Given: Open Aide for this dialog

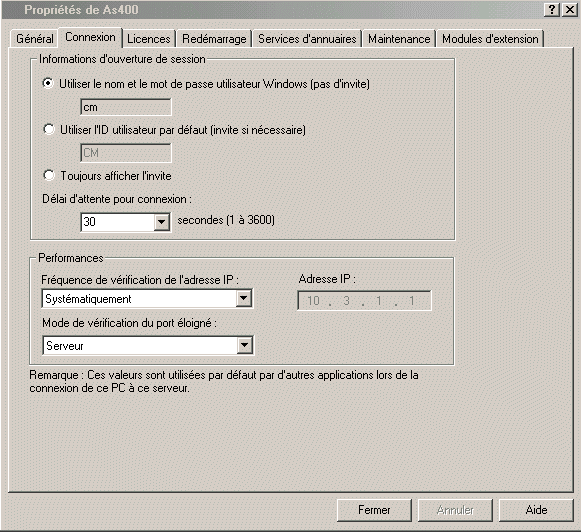Looking at the screenshot, I should tap(536, 510).
